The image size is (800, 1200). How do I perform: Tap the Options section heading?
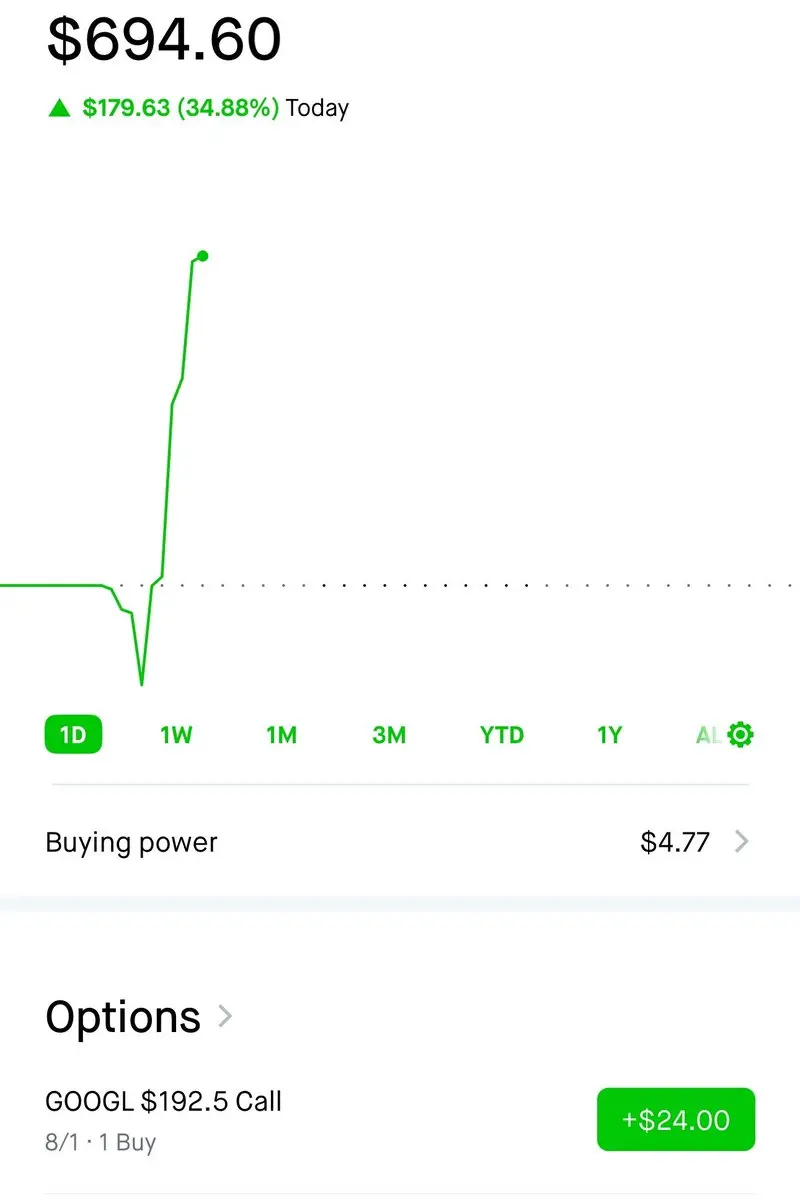(x=123, y=1017)
